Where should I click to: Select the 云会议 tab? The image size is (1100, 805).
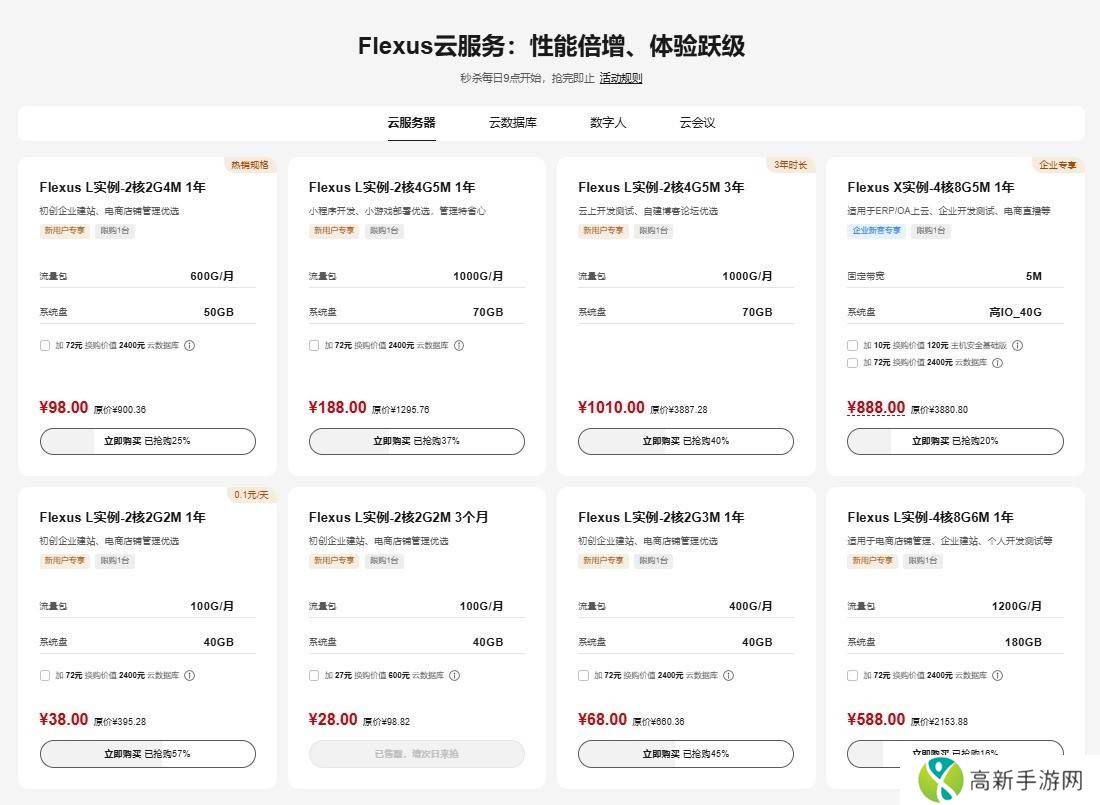(697, 123)
